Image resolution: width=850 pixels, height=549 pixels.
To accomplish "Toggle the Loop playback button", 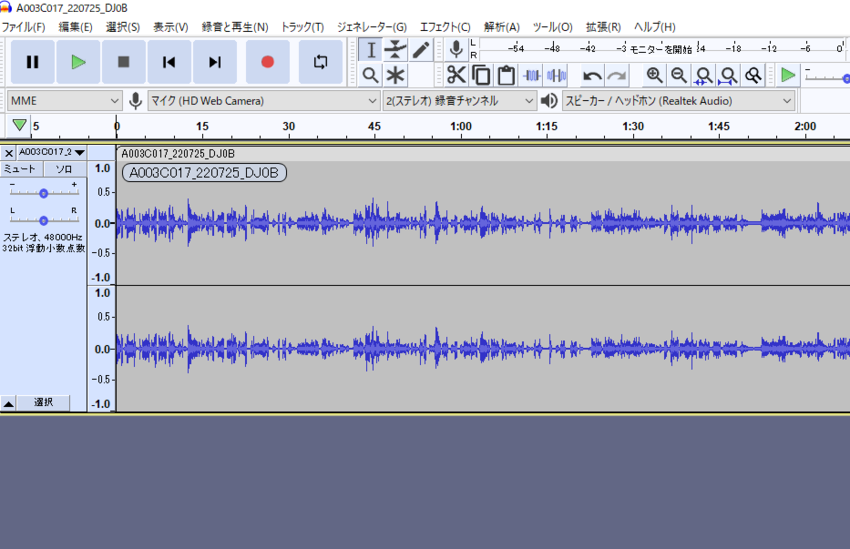I will [320, 62].
